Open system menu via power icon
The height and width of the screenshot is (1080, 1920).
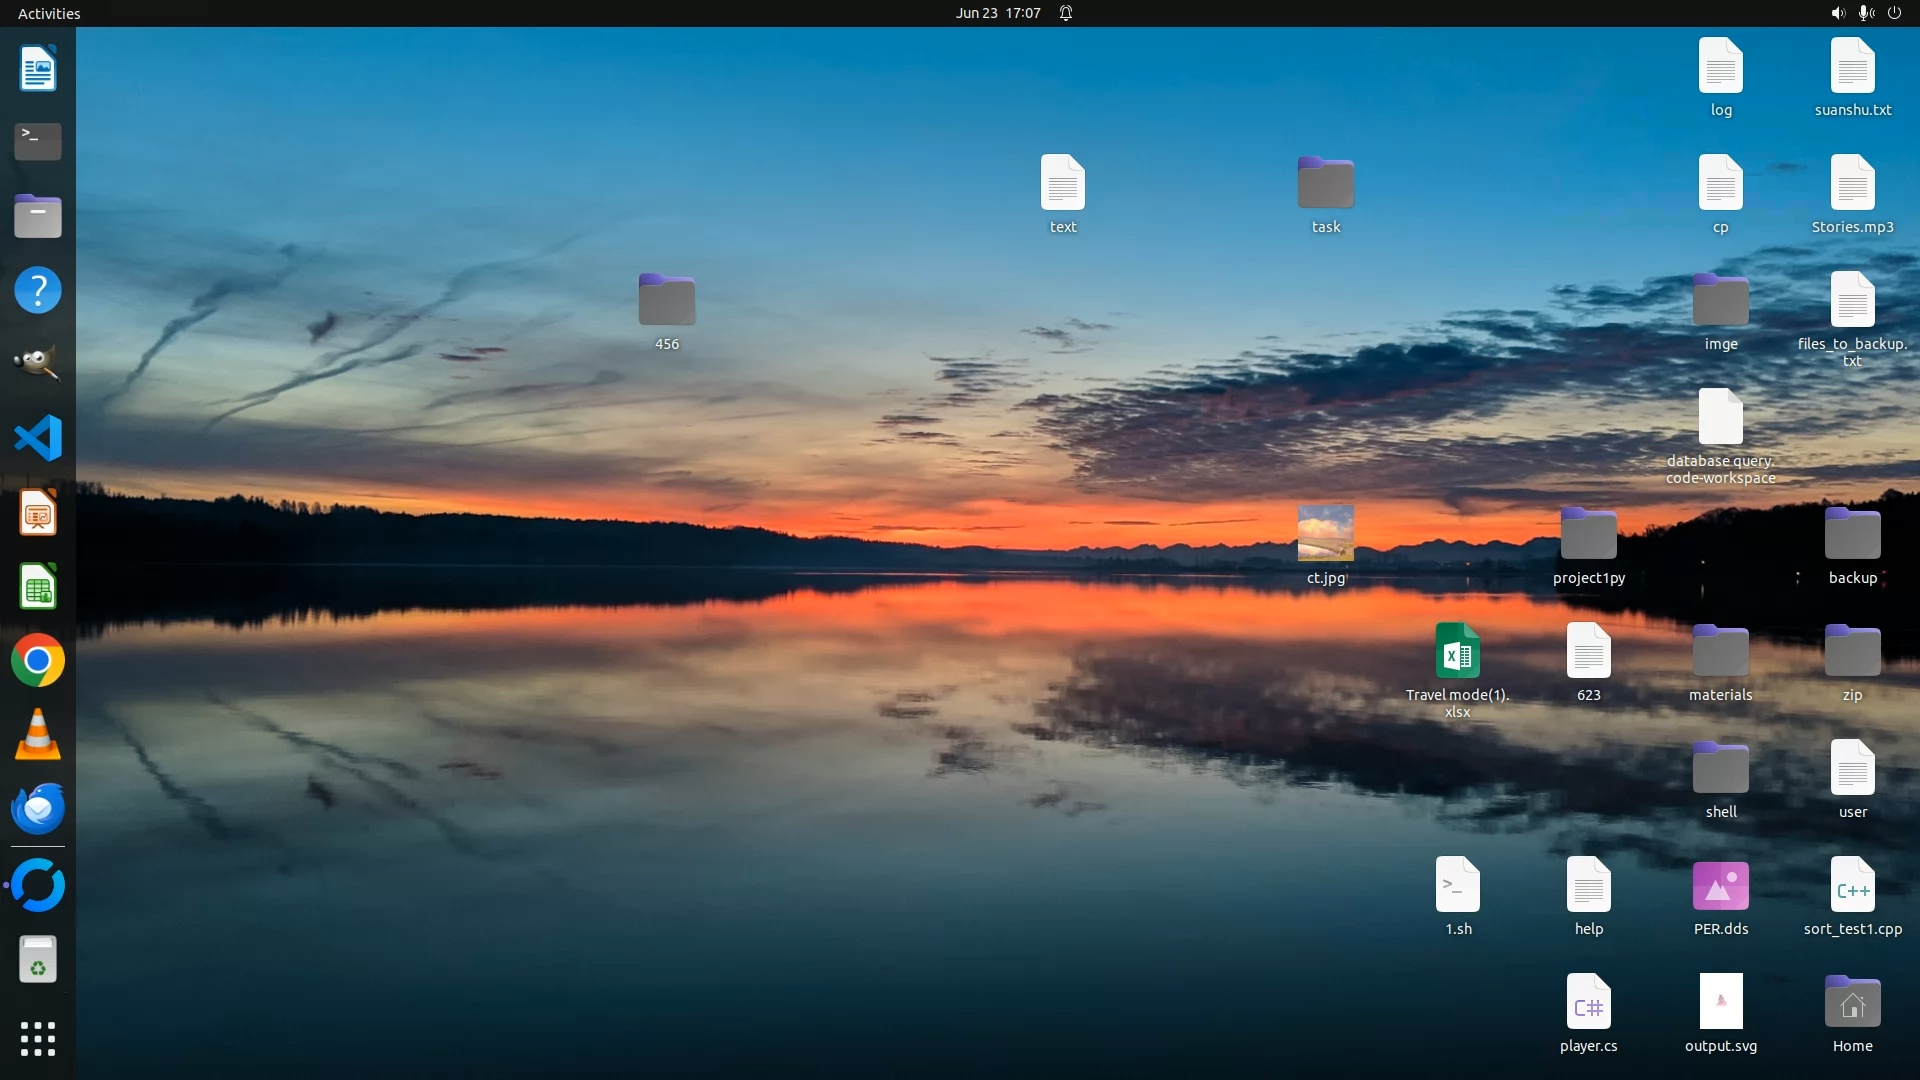(x=1894, y=13)
